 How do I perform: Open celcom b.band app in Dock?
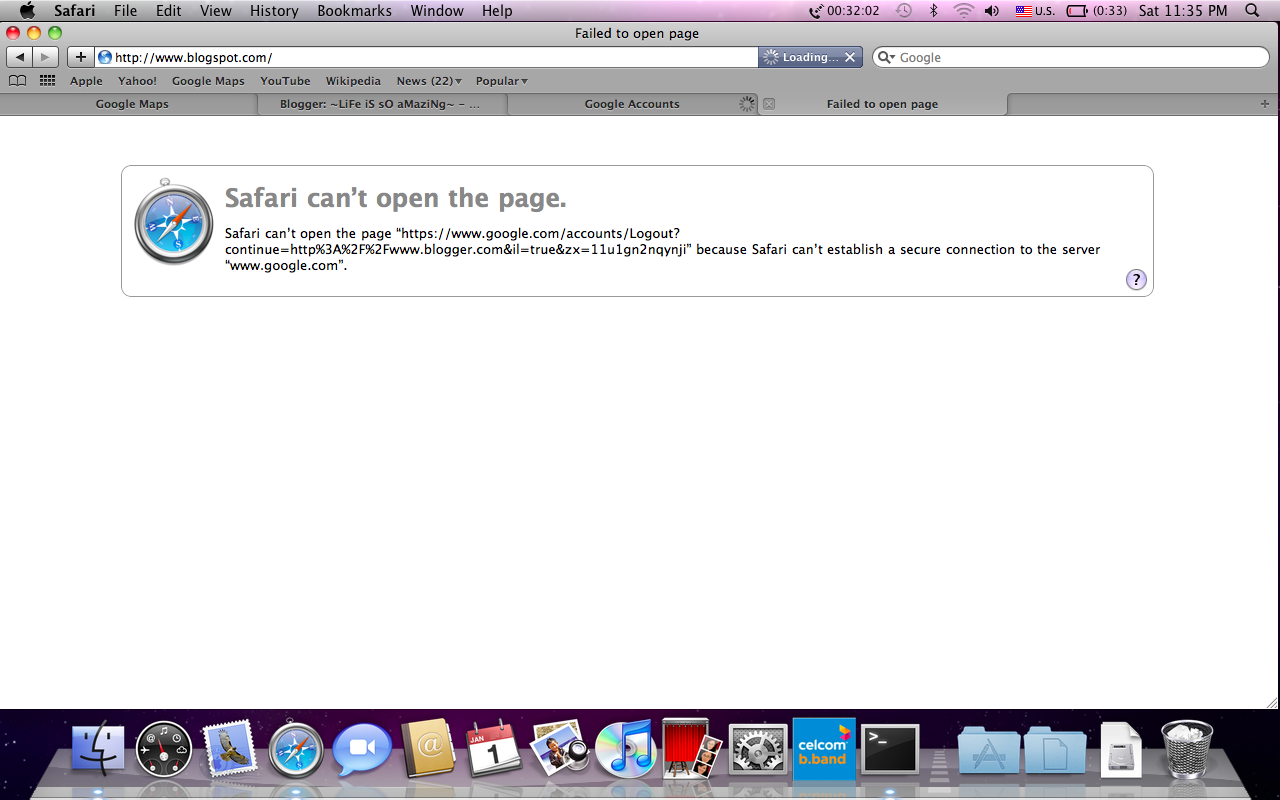[824, 748]
